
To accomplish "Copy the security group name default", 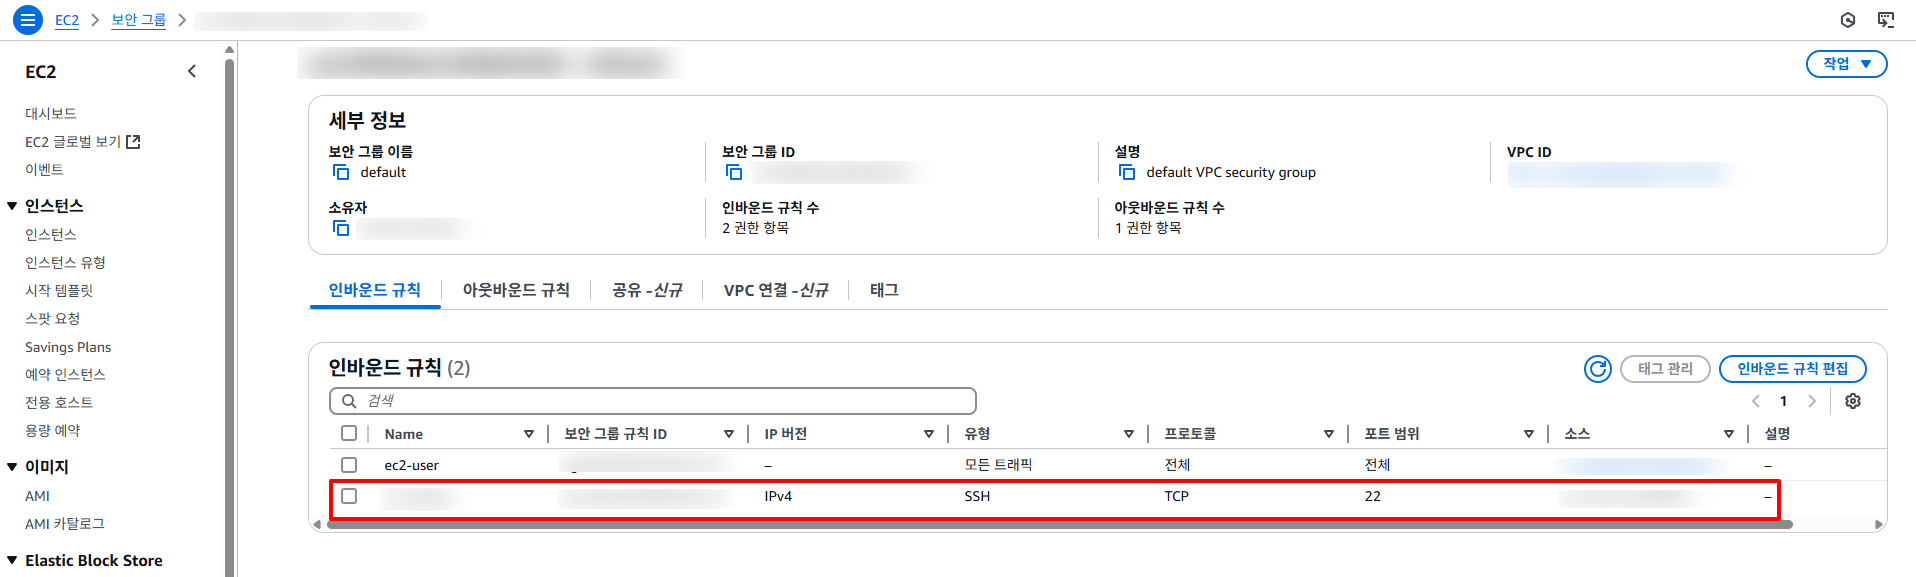I will tap(341, 172).
